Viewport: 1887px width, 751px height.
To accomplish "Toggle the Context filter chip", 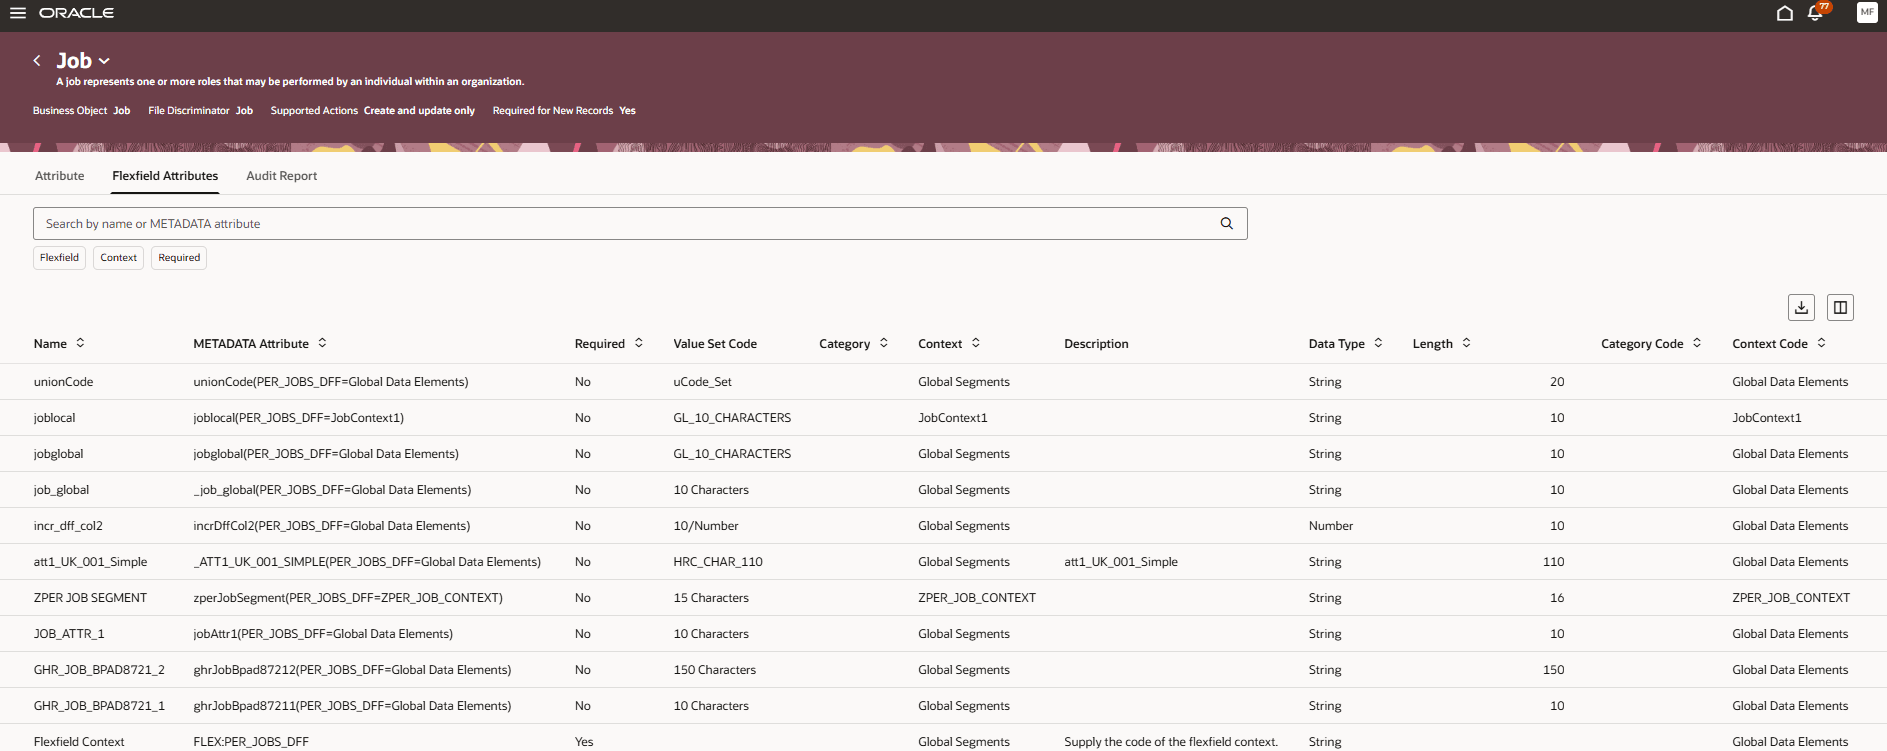I will [x=119, y=258].
